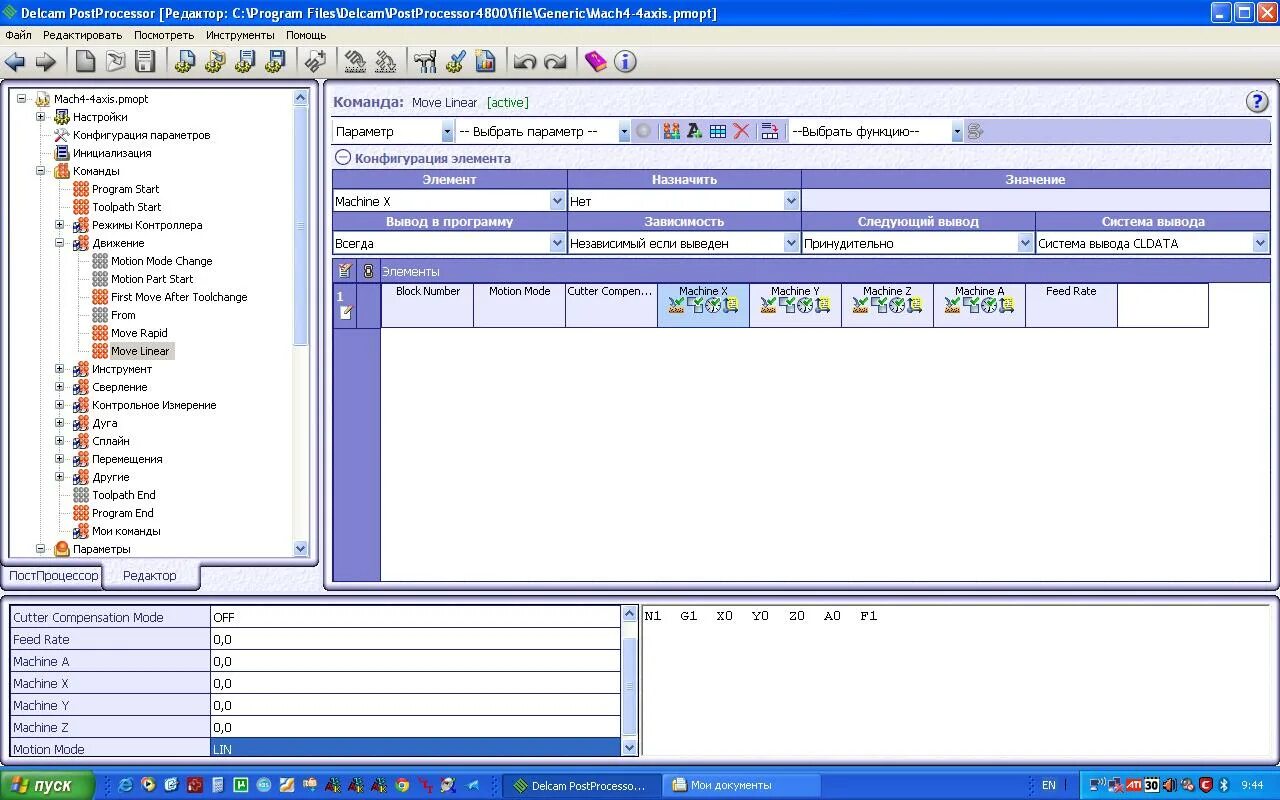Open the Система вывода dropdown
The image size is (1280, 800).
pyautogui.click(x=1260, y=243)
